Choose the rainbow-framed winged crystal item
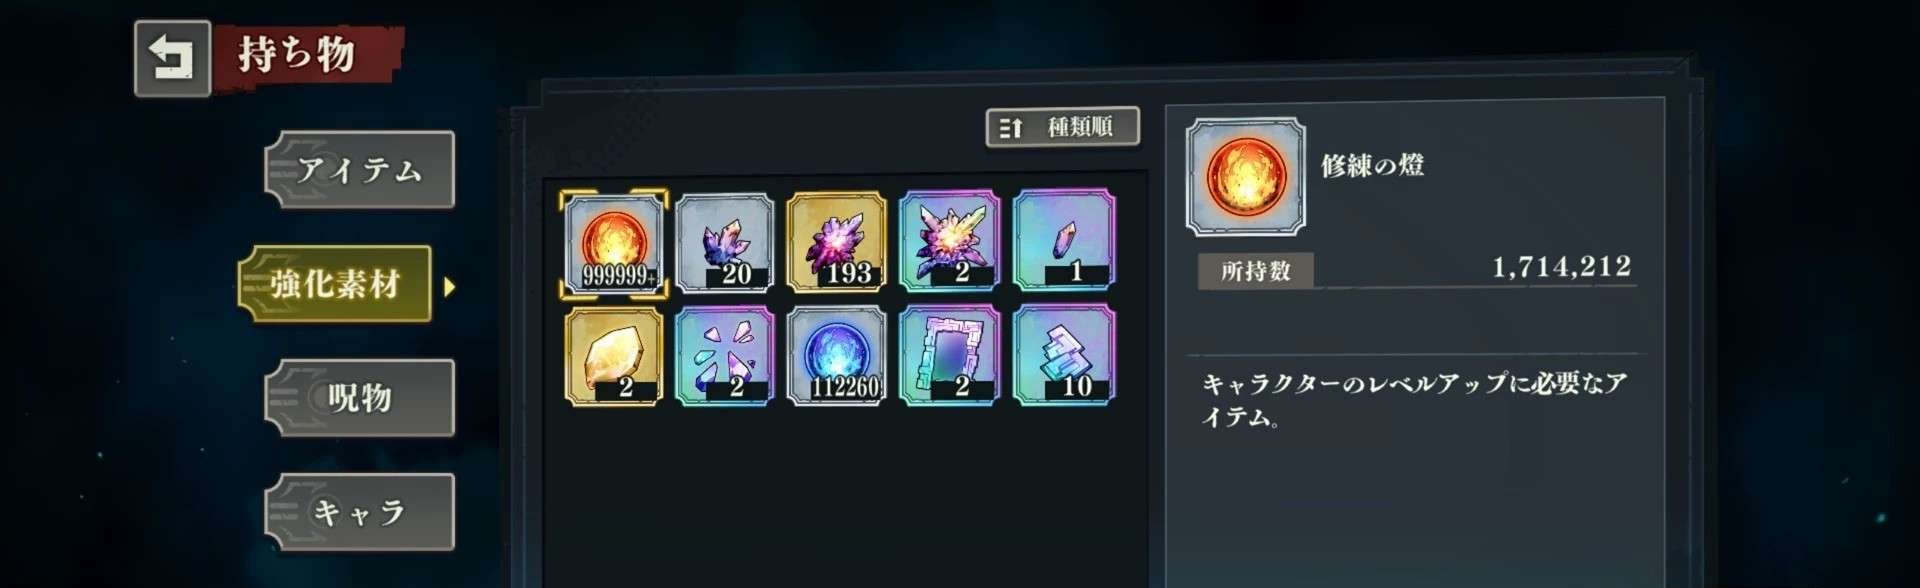 [x=950, y=243]
